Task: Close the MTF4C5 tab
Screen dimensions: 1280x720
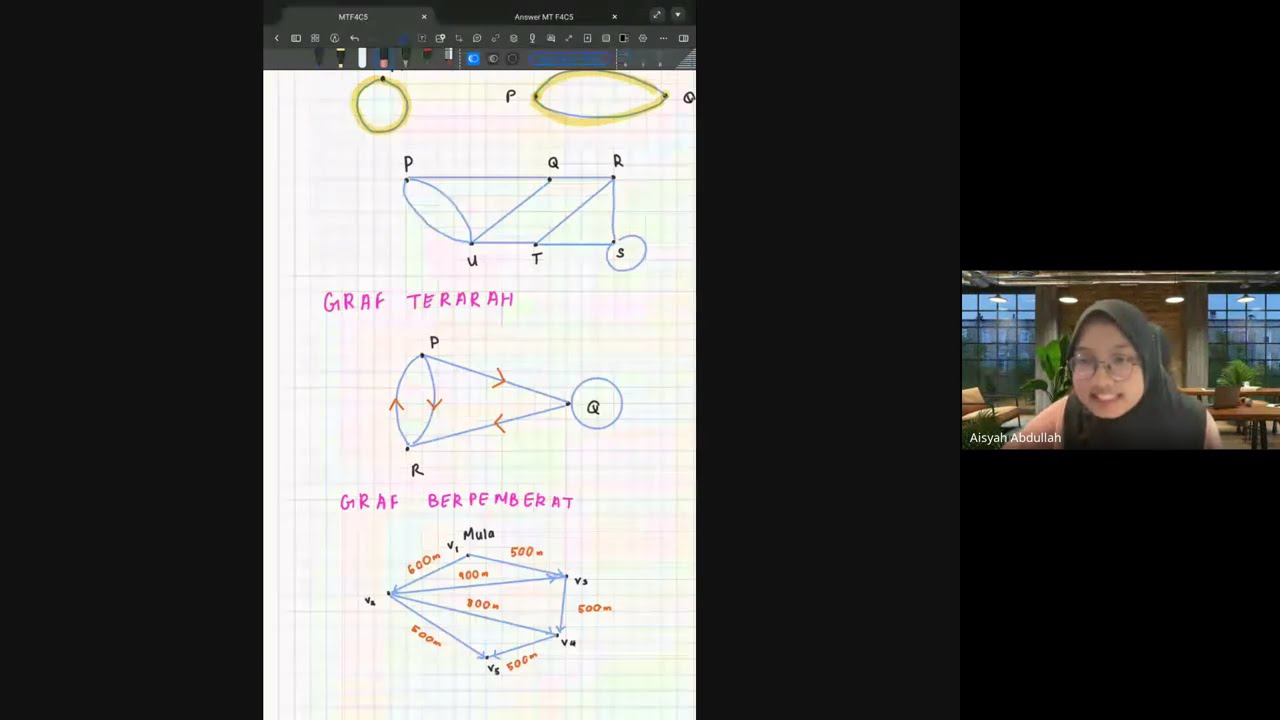Action: tap(424, 17)
